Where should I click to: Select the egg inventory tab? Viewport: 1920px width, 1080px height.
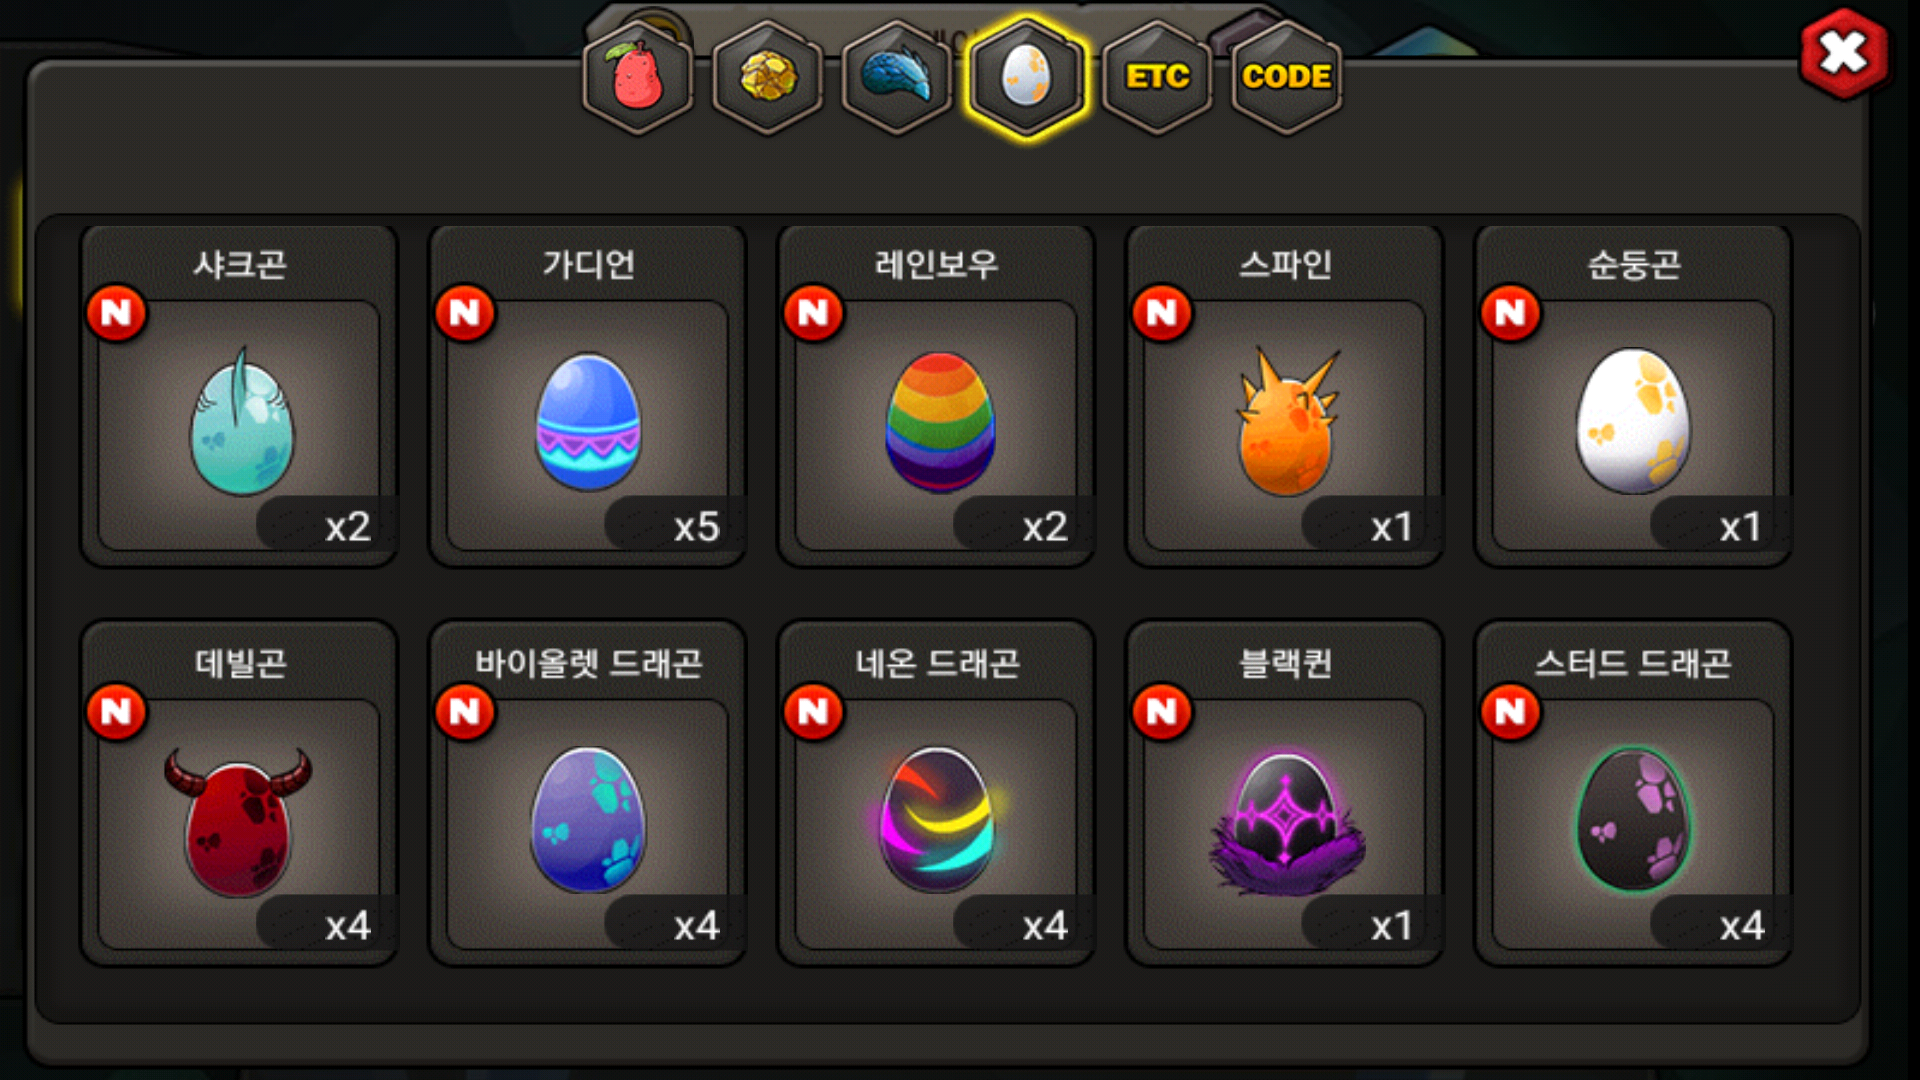coord(1026,77)
